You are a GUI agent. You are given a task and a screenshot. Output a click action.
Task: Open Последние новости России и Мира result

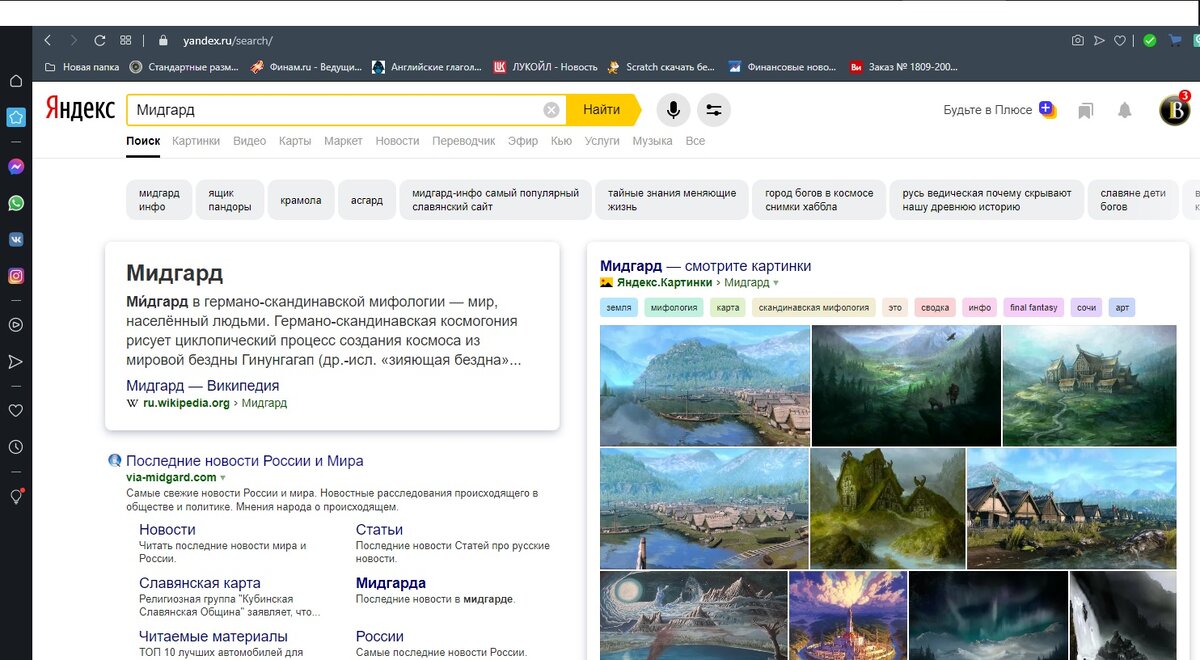click(x=245, y=461)
